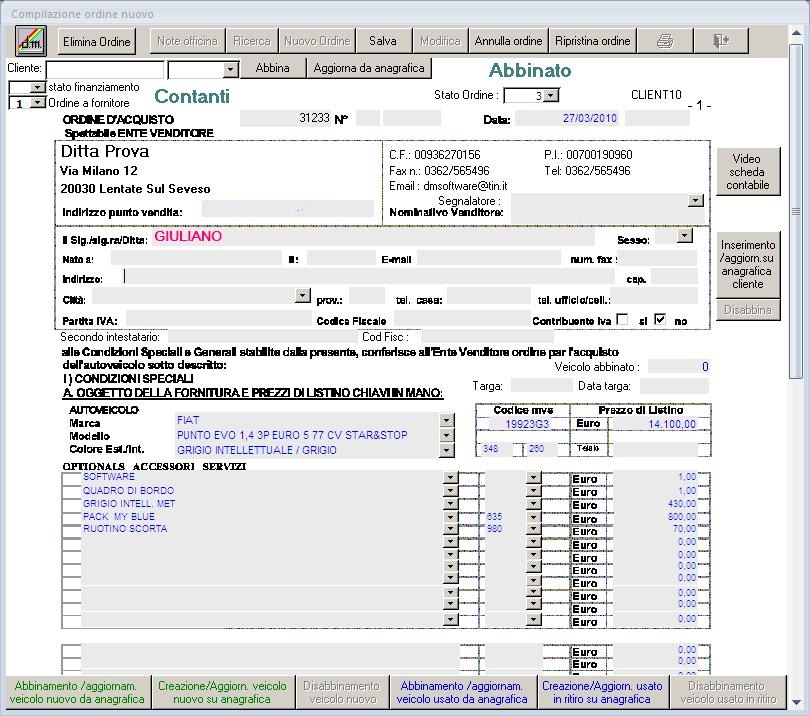
Task: Click the 430,00 price value
Action: [x=682, y=503]
